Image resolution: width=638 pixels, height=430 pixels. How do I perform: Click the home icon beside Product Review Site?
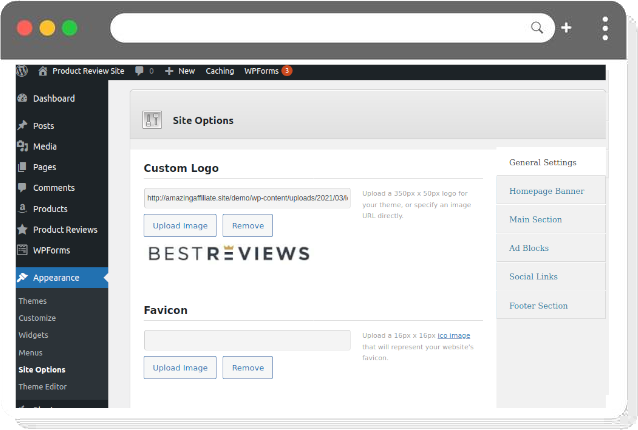(x=42, y=71)
